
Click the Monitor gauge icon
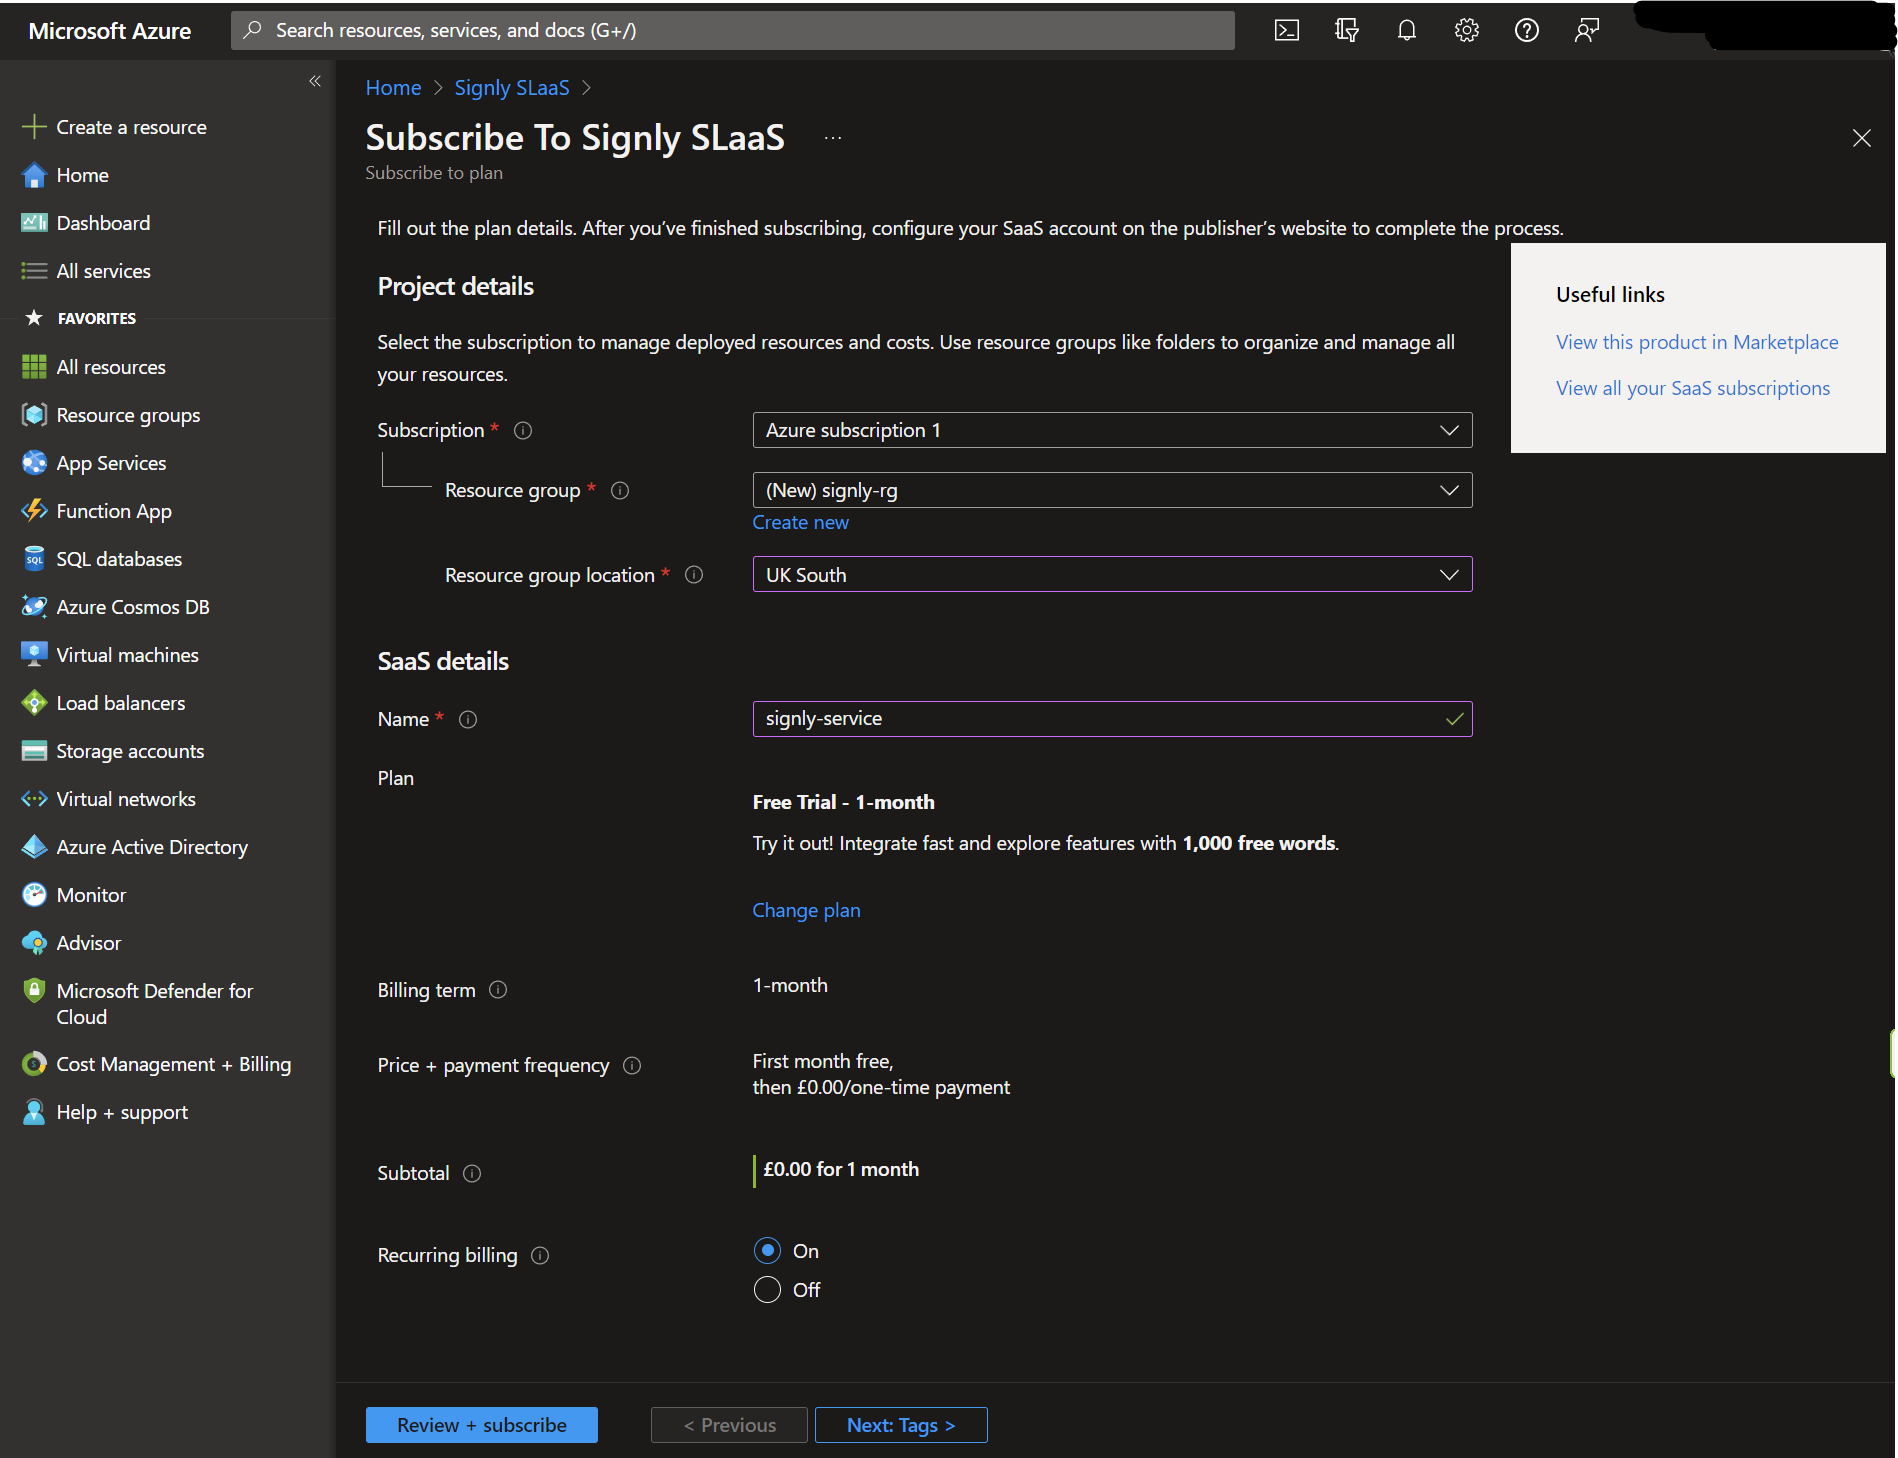coord(34,895)
